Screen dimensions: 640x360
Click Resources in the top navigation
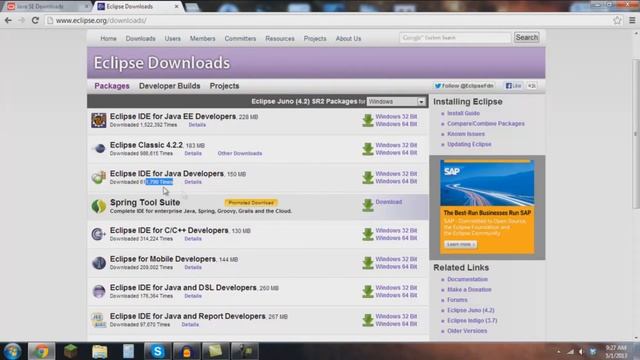pos(280,38)
